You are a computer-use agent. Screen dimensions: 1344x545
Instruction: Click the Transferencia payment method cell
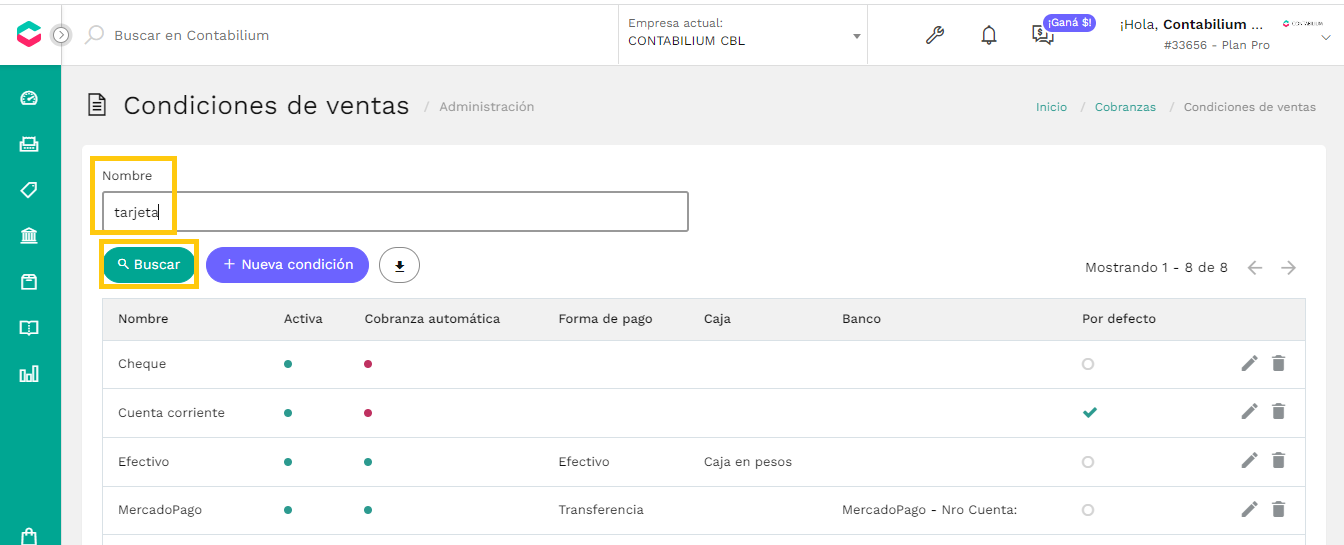pyautogui.click(x=601, y=510)
